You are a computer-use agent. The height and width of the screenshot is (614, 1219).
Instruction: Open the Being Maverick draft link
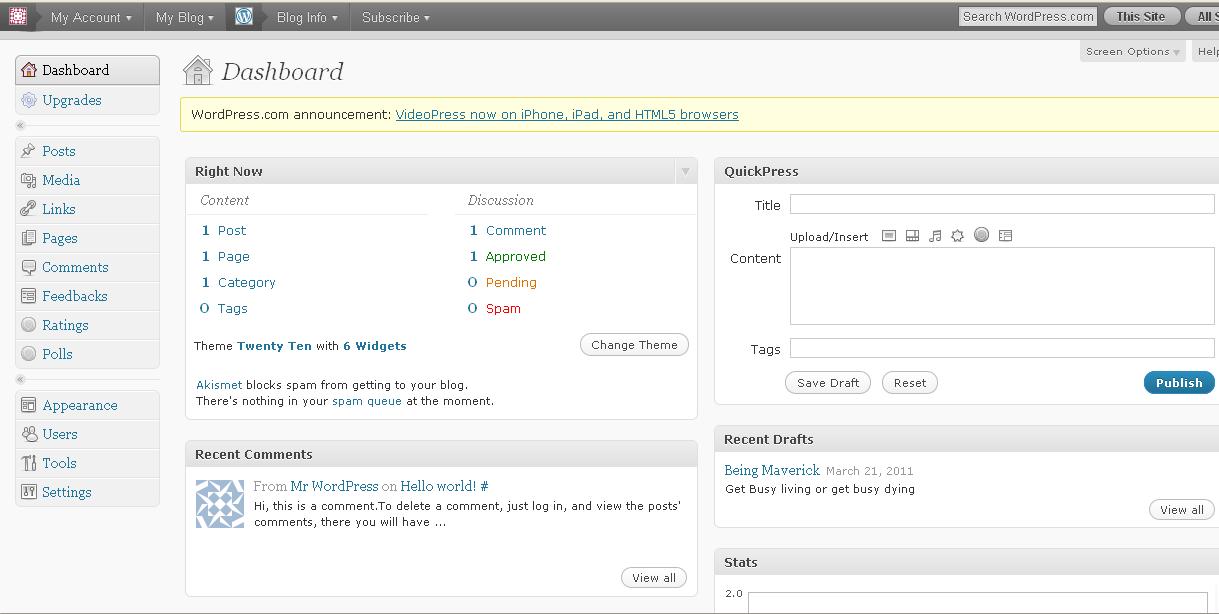click(772, 470)
